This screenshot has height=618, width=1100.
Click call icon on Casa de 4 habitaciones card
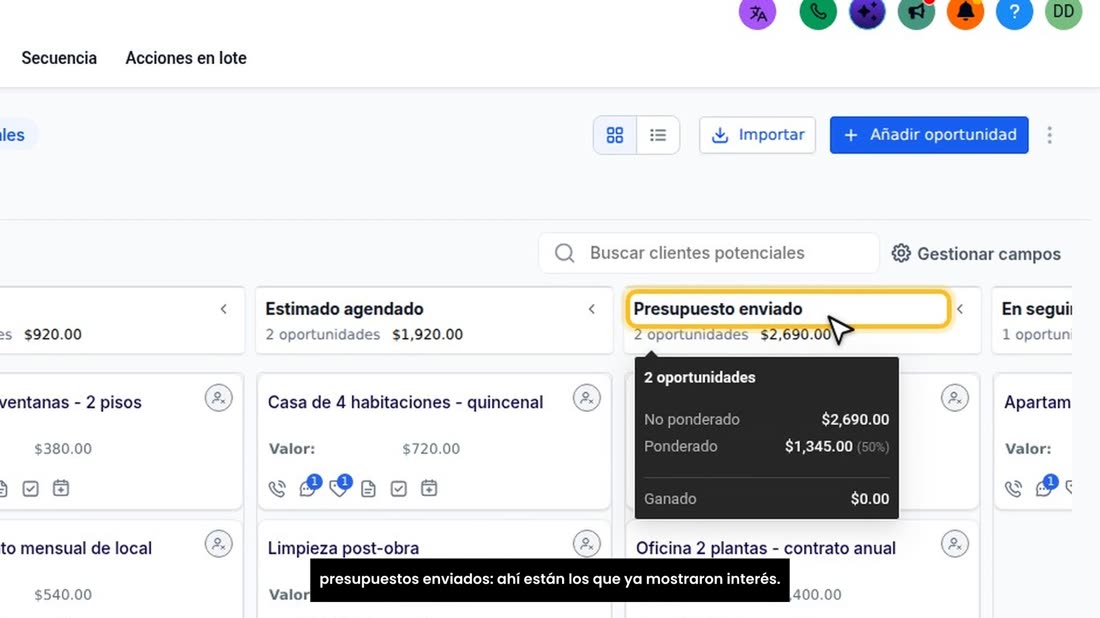click(277, 488)
